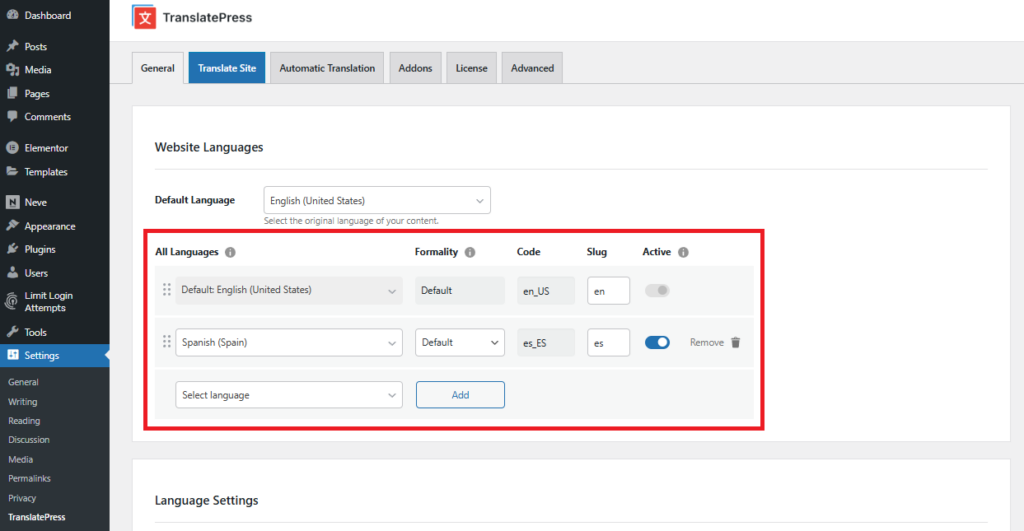Open the Default Language dropdown
Viewport: 1024px width, 531px height.
coord(377,201)
